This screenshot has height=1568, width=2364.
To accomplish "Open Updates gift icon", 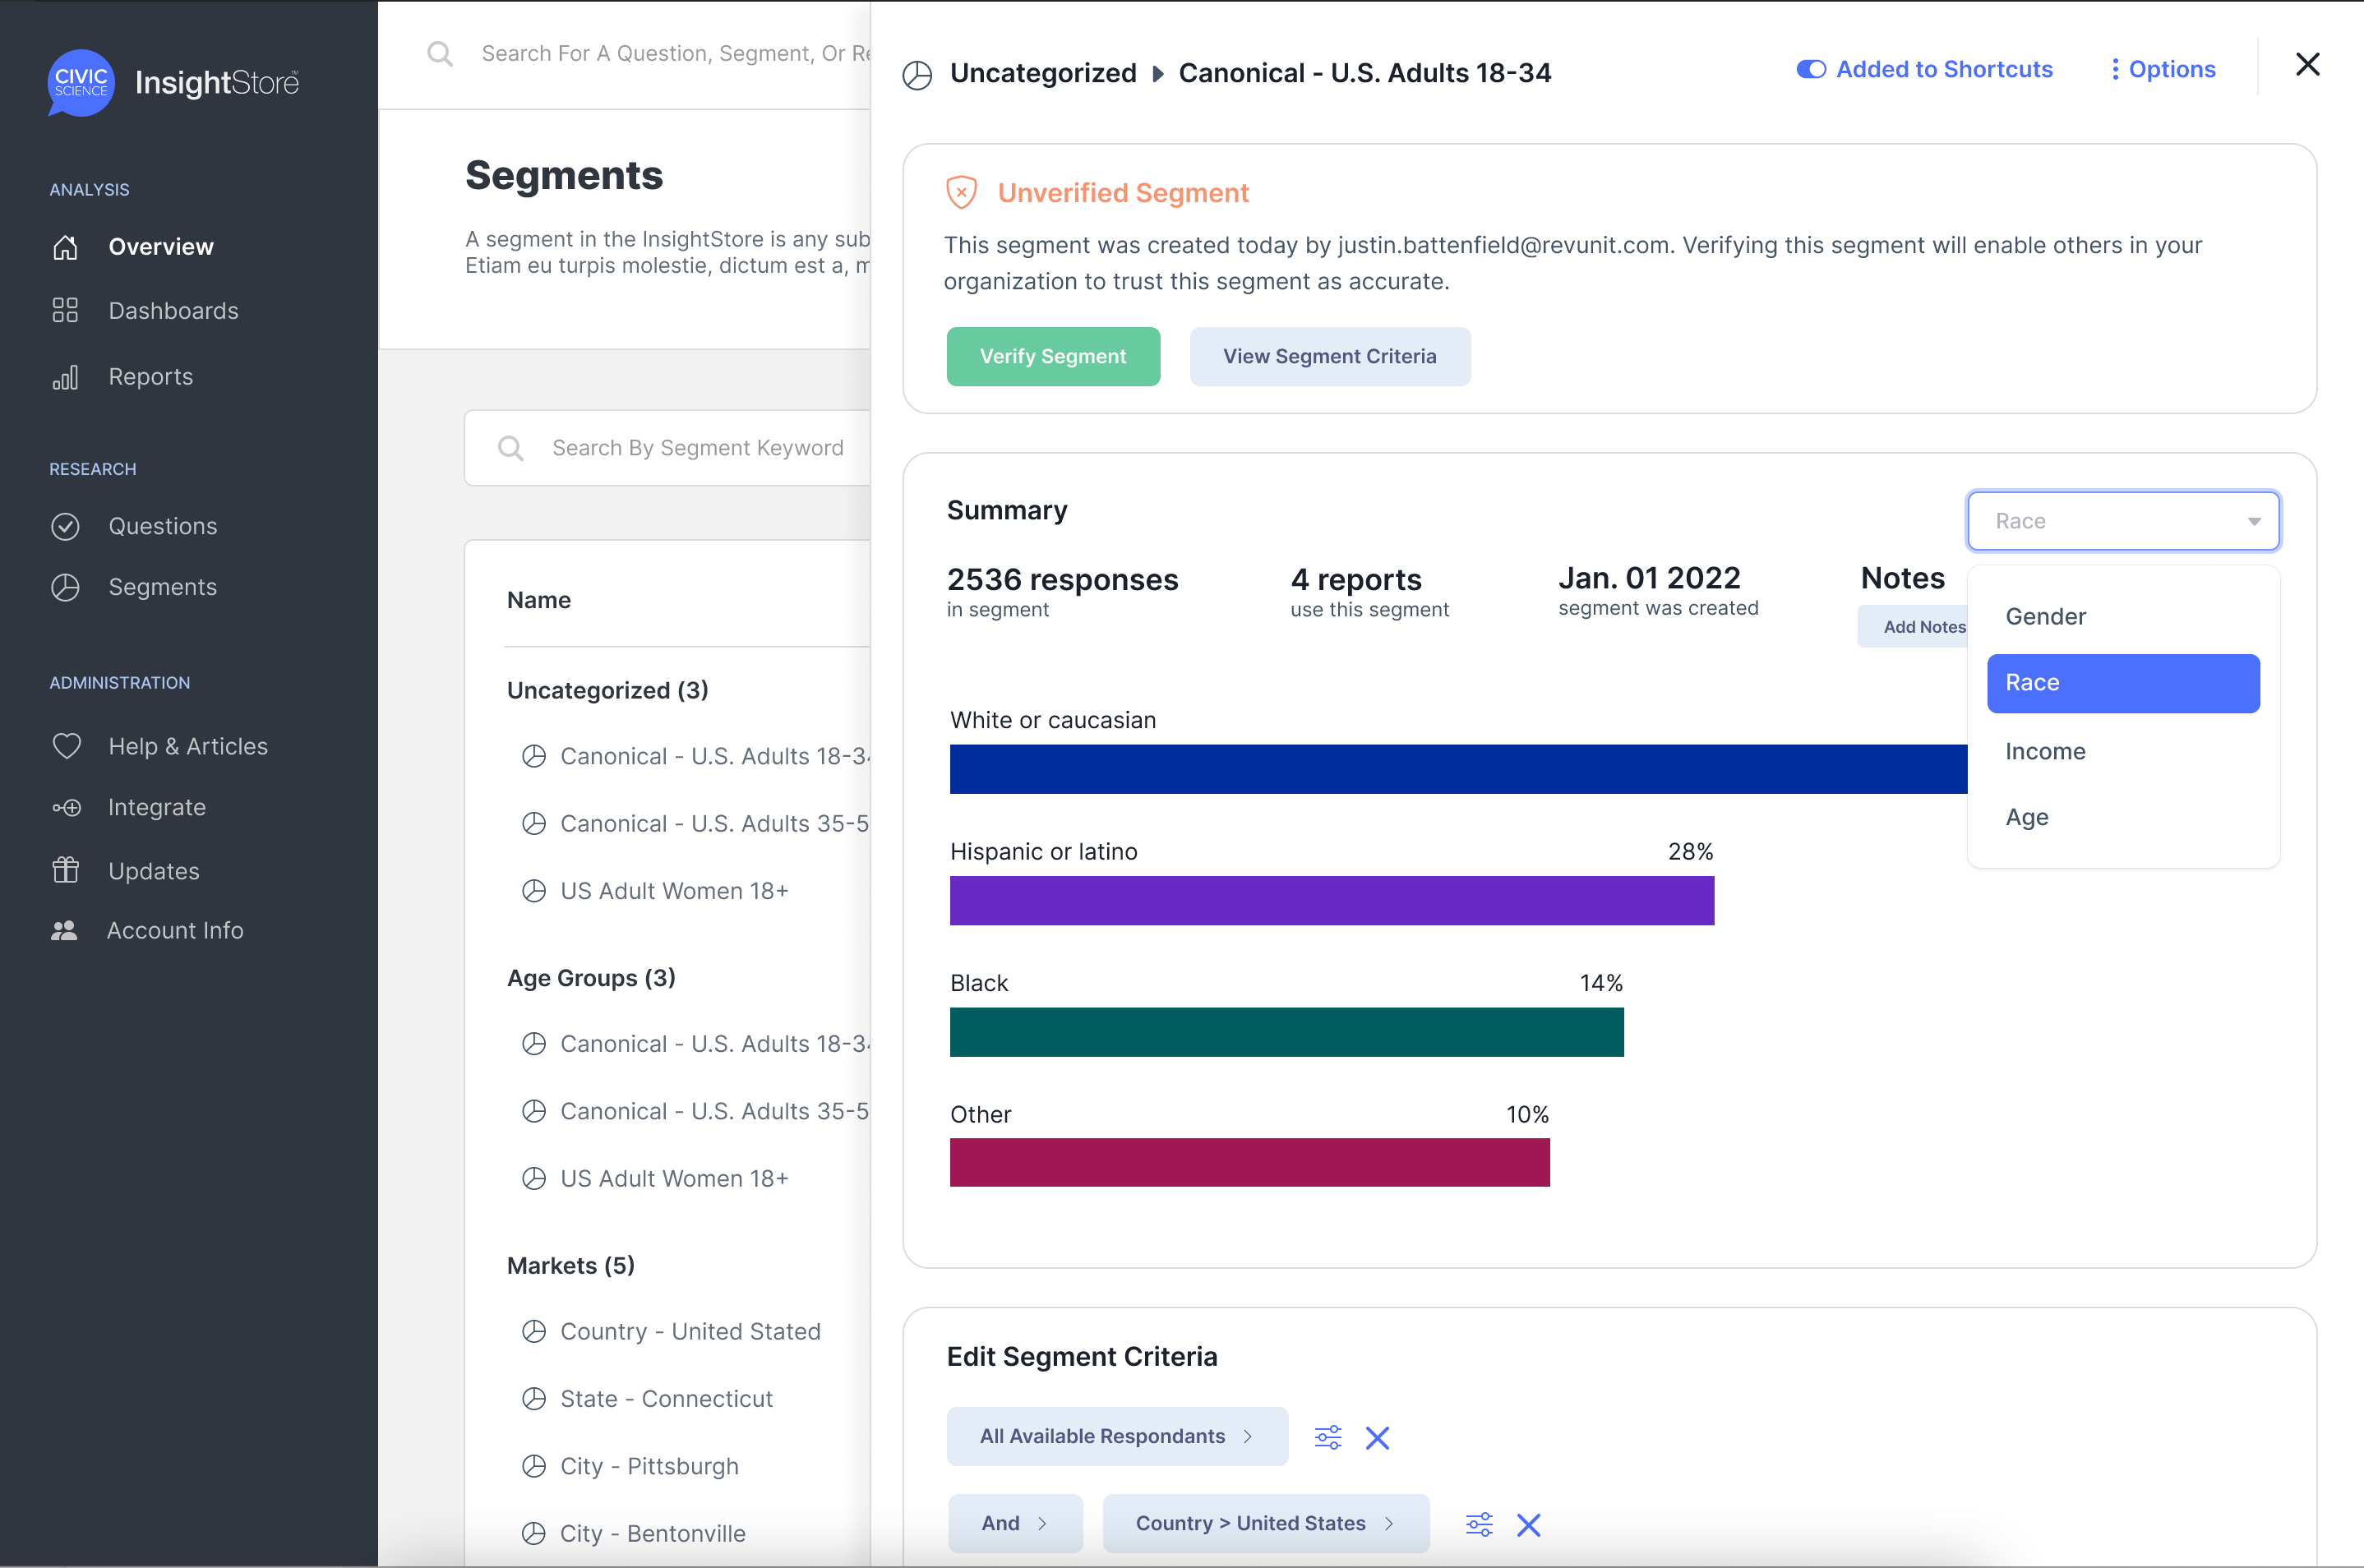I will tap(65, 870).
